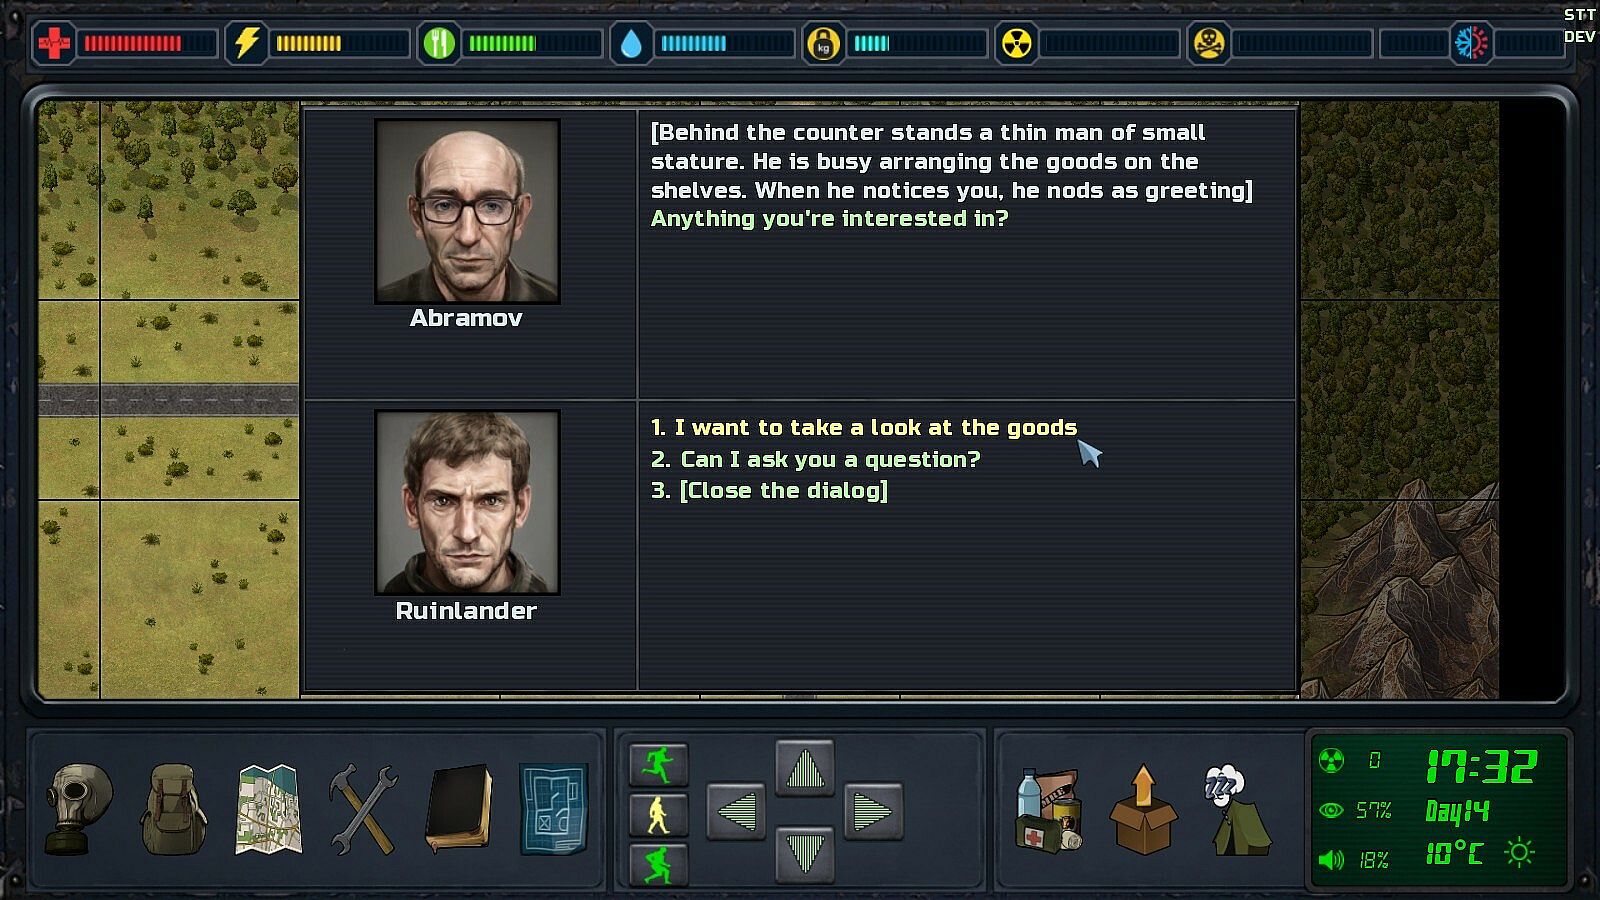
Task: Click Abramov's portrait
Action: 467,211
